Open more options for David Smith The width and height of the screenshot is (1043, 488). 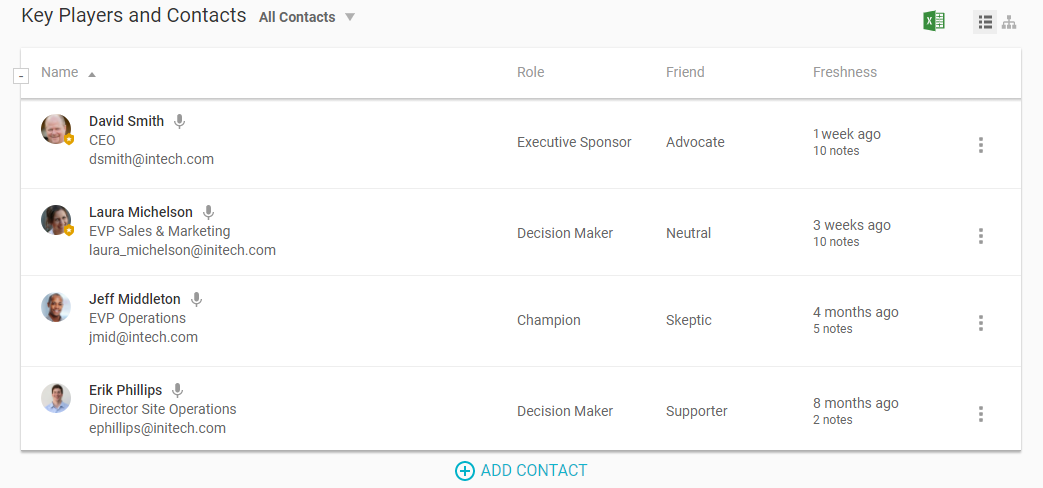click(x=980, y=145)
